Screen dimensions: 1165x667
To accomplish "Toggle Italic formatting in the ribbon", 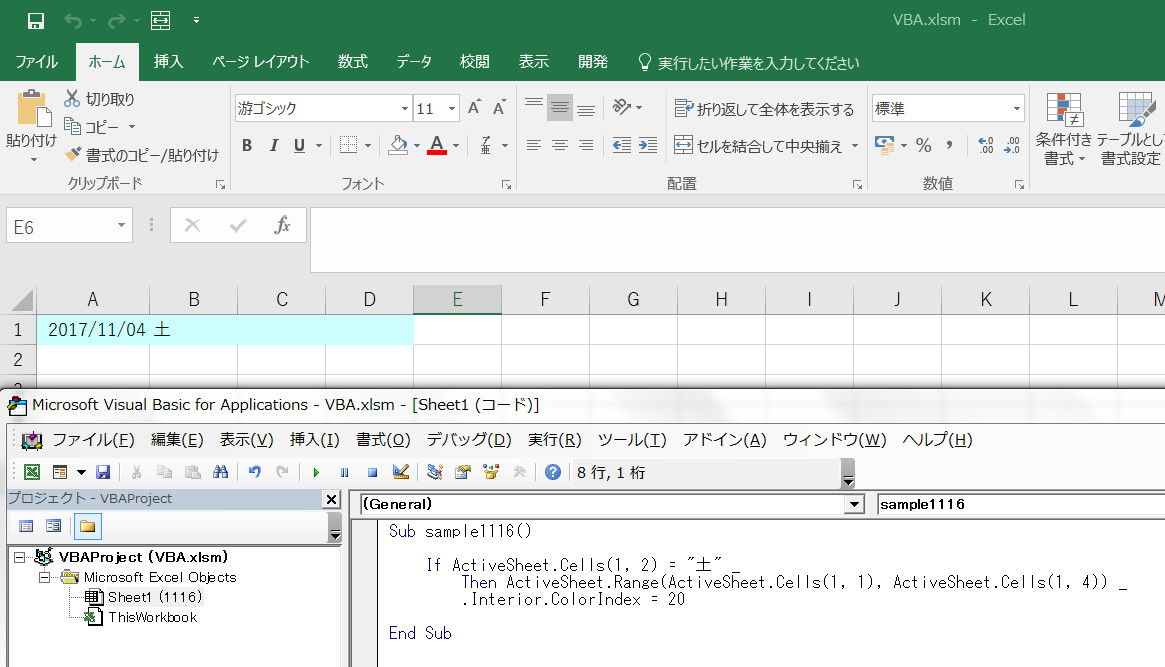I will [273, 146].
